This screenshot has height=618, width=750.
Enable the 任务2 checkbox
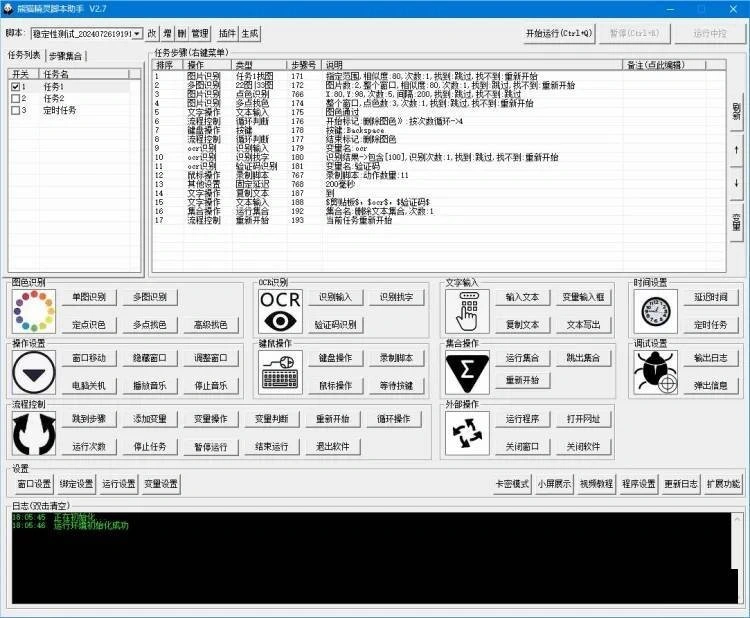pos(15,99)
